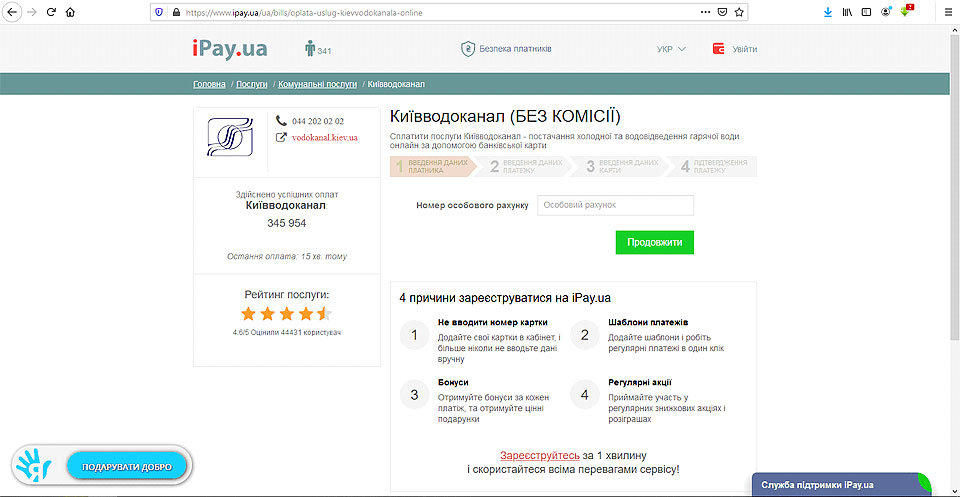Open the Firefox account avatar icon
960x497 pixels.
pos(885,12)
